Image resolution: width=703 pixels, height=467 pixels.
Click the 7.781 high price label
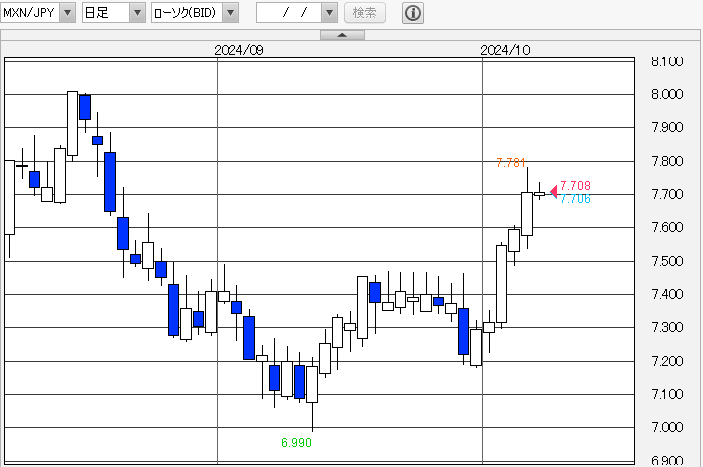tap(511, 163)
